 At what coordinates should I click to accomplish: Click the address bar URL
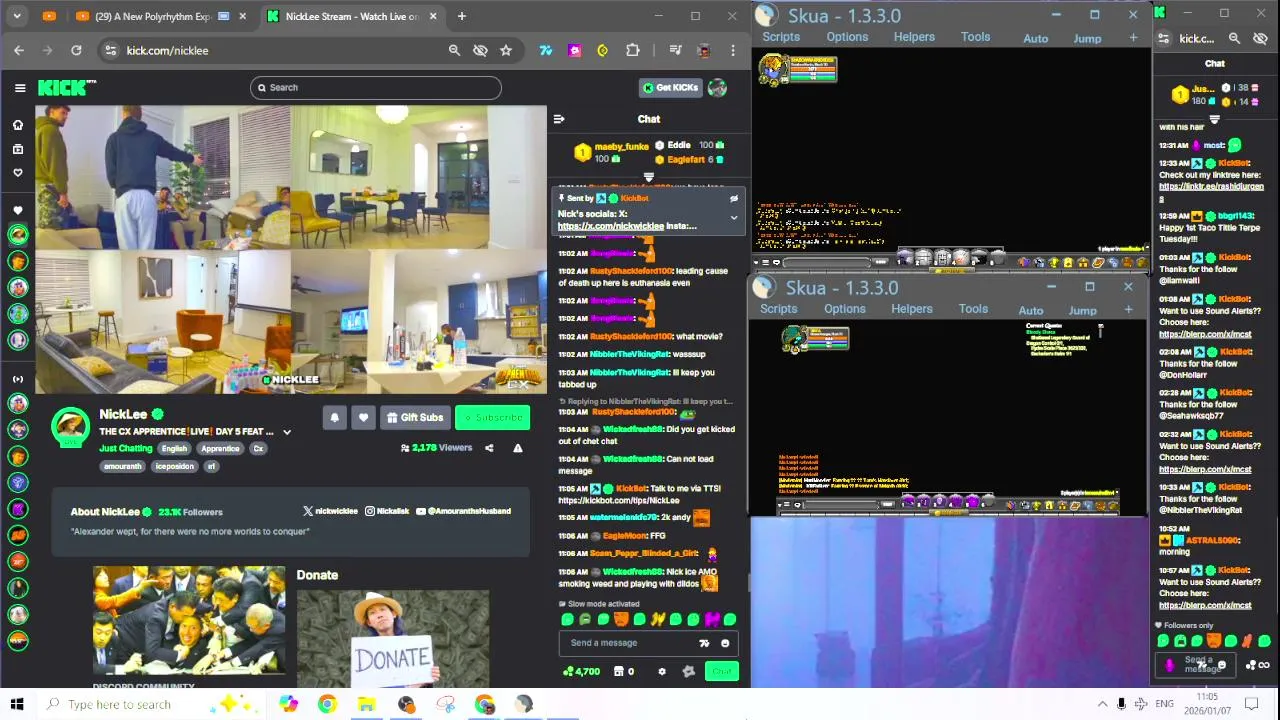(167, 50)
